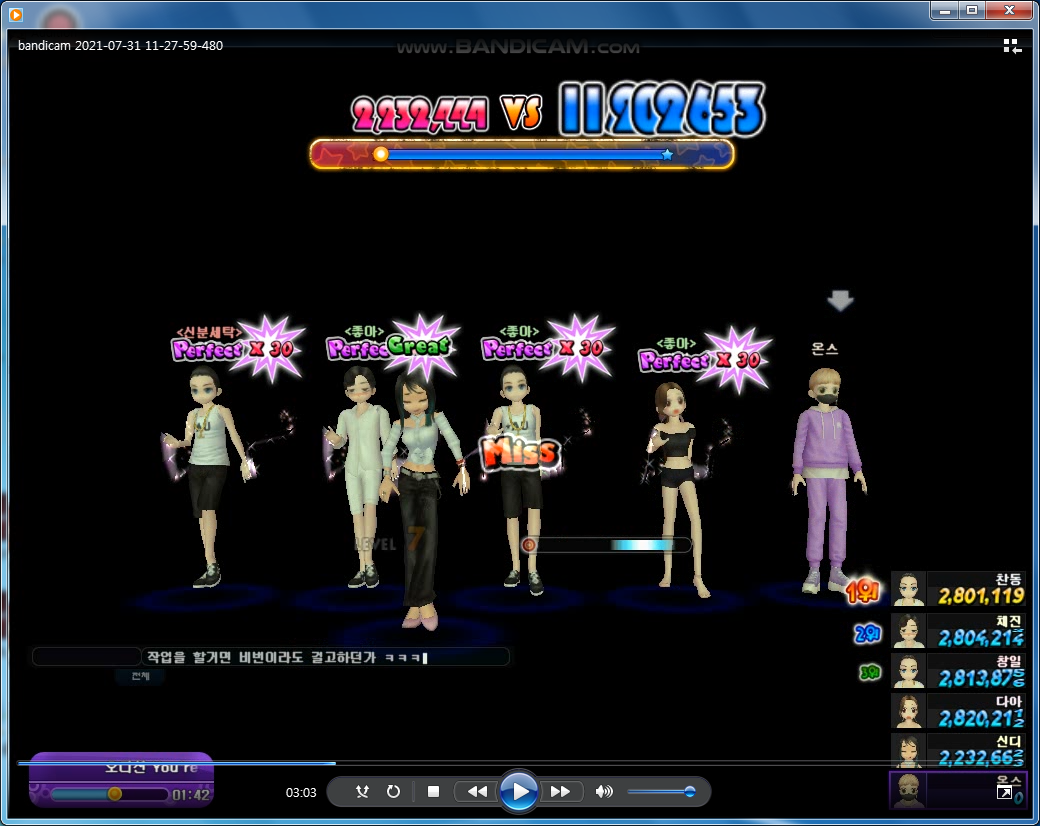Click the blue 11,202,653 team score
The width and height of the screenshot is (1040, 826).
point(662,109)
